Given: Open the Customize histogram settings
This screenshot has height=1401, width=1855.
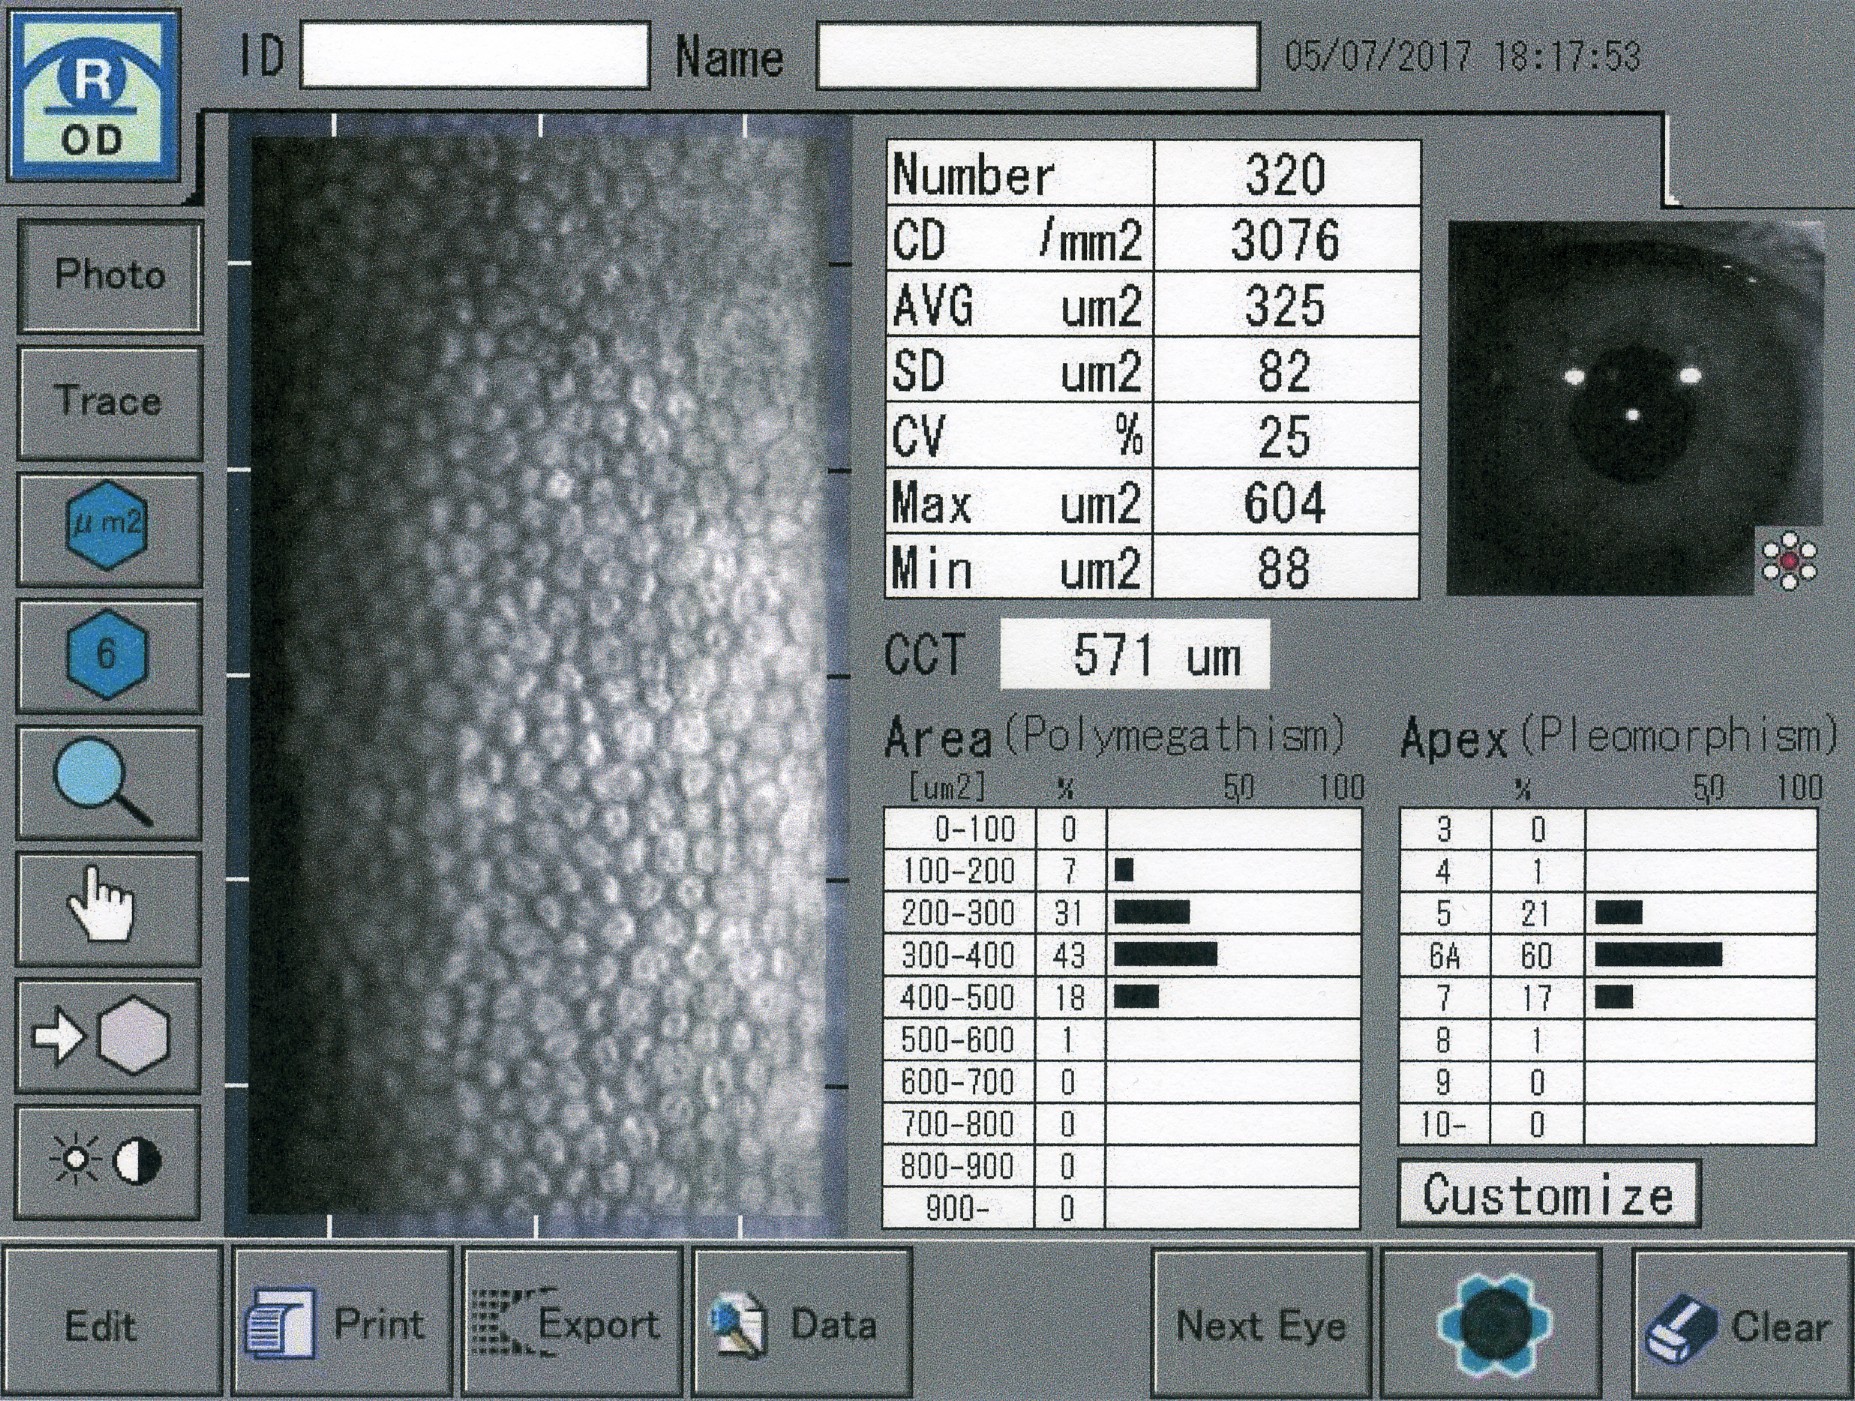Looking at the screenshot, I should (x=1547, y=1194).
